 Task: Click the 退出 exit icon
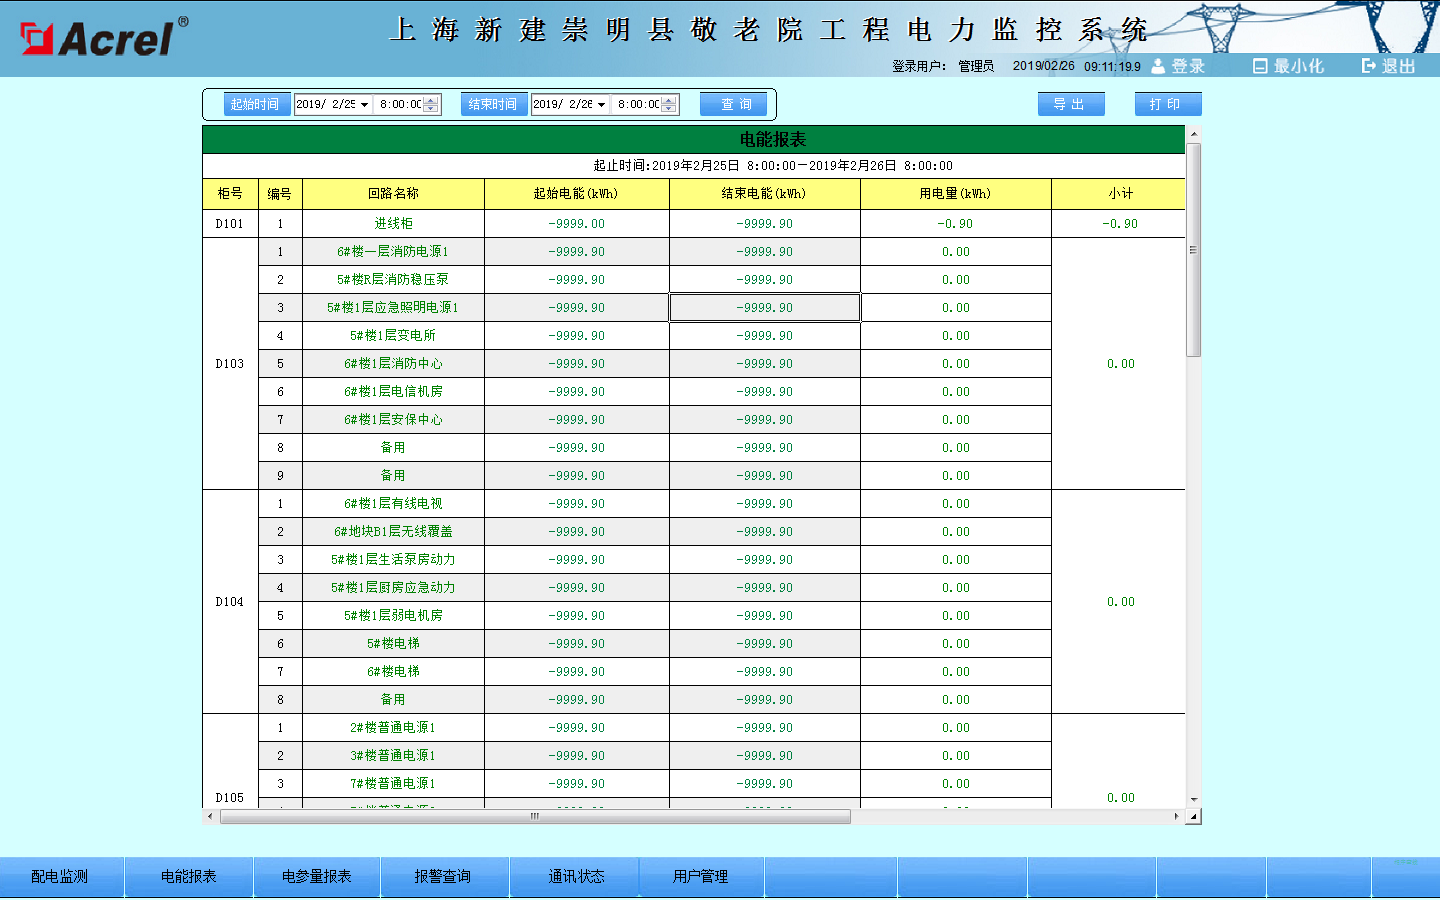coord(1369,66)
